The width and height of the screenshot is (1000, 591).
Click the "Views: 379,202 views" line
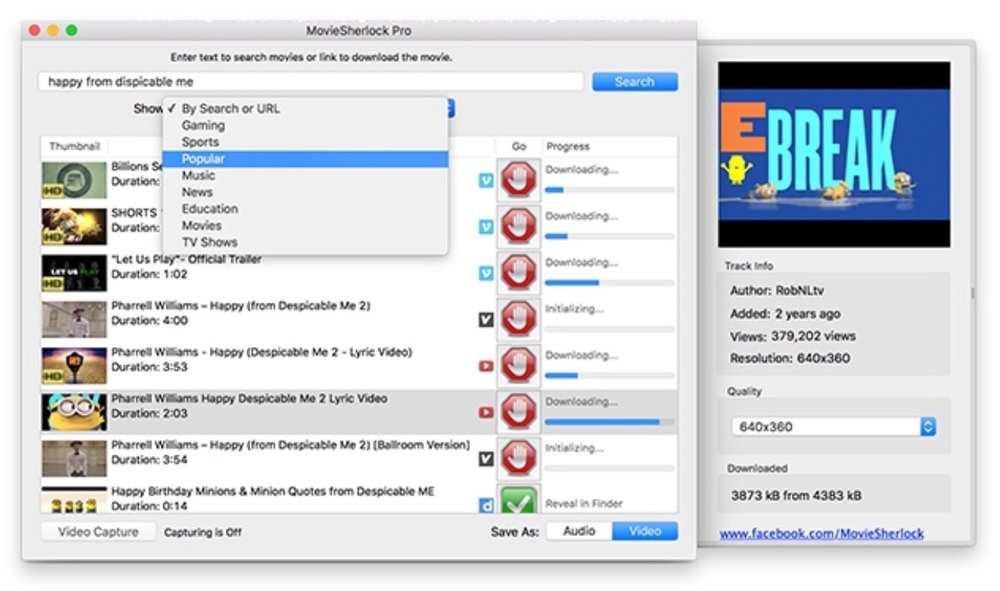[793, 336]
